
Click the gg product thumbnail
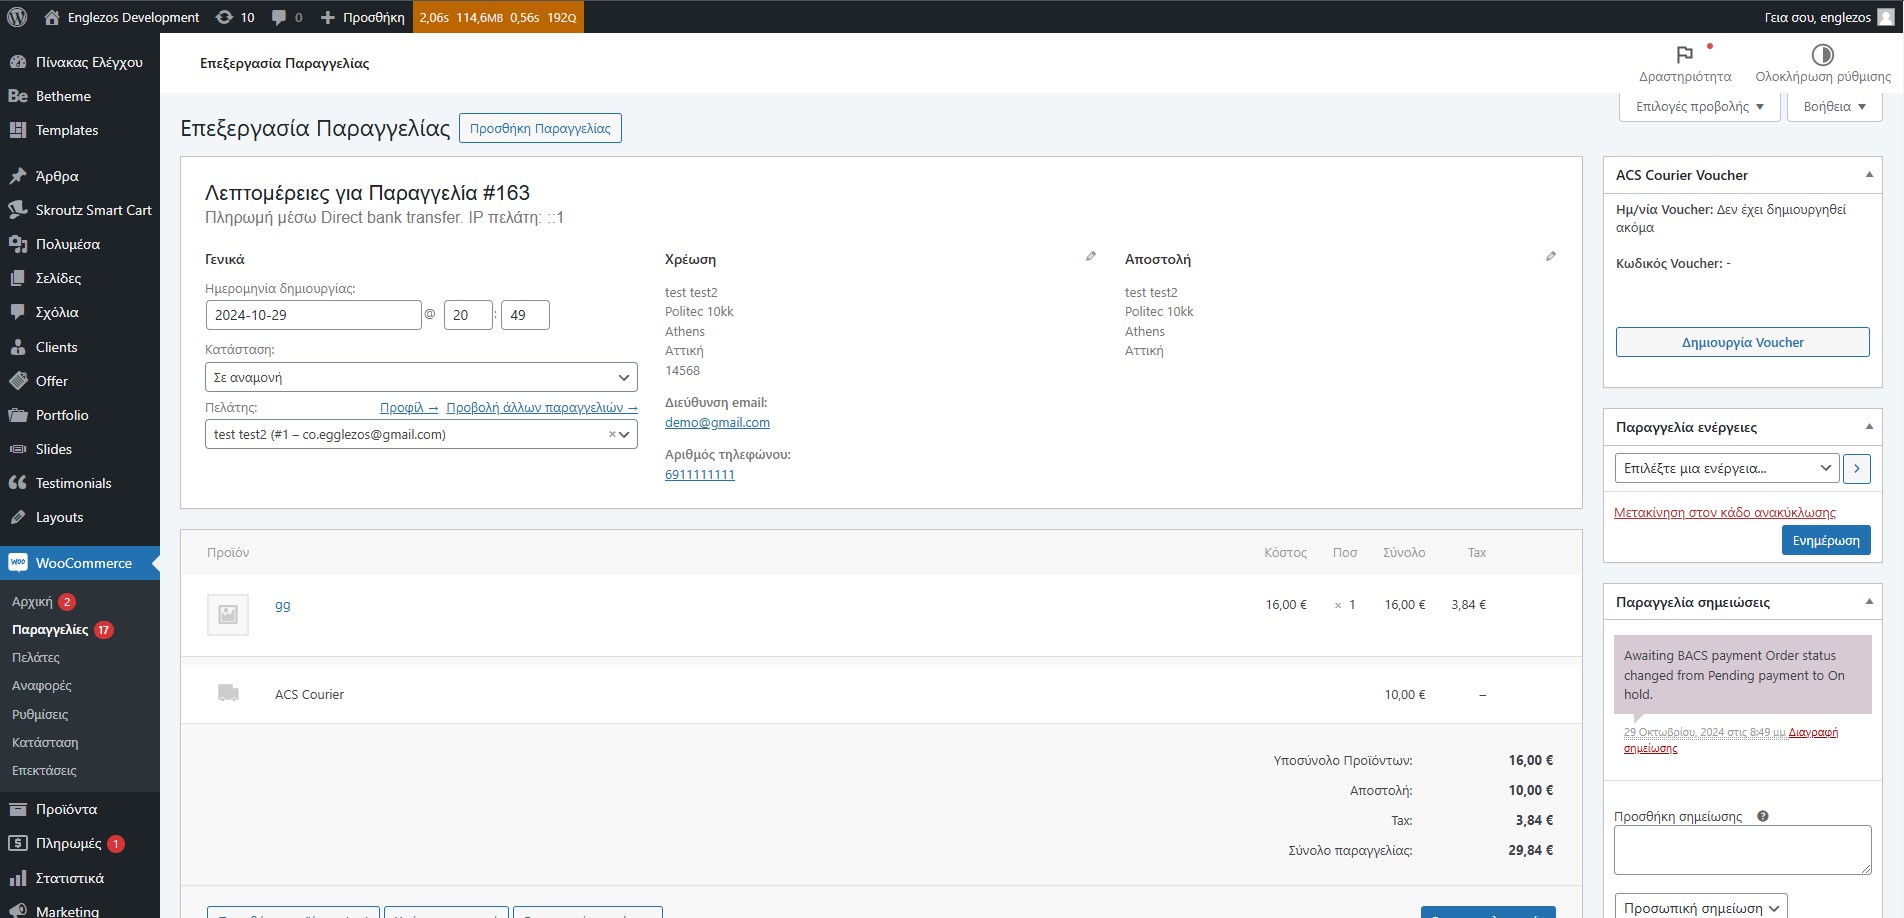click(228, 614)
